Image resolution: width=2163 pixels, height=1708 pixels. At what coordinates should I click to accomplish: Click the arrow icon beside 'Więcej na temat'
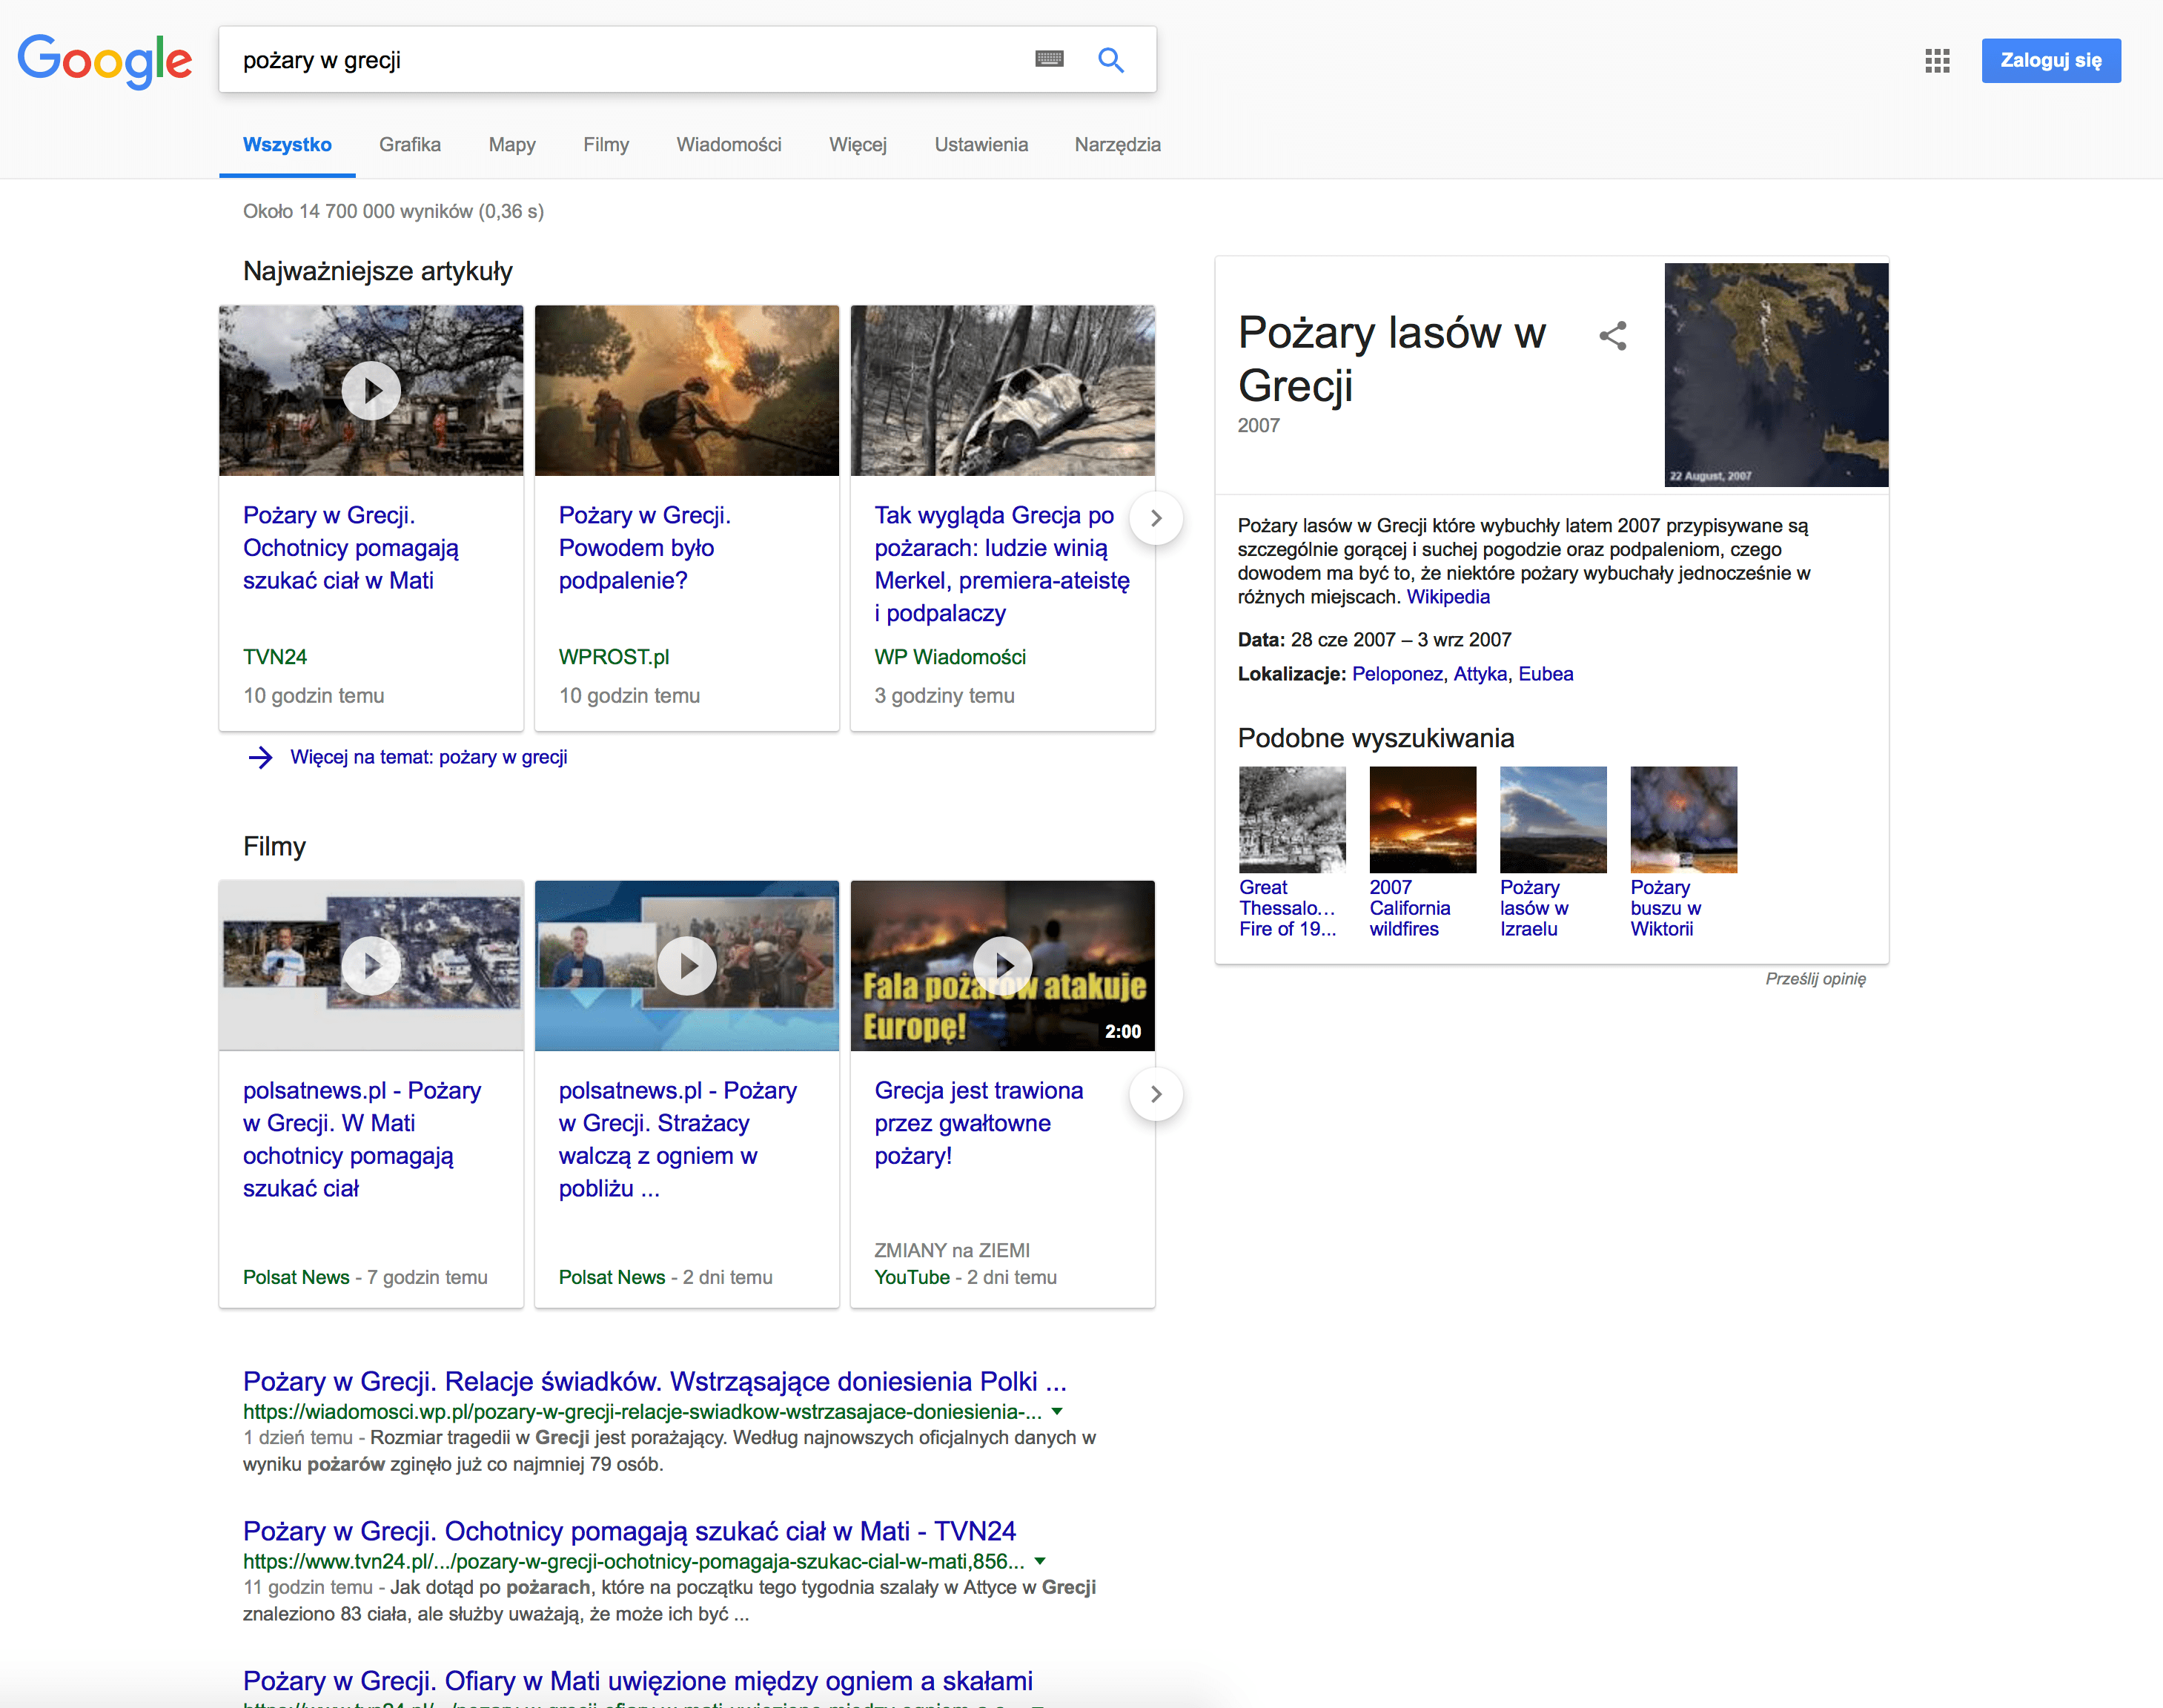tap(260, 757)
